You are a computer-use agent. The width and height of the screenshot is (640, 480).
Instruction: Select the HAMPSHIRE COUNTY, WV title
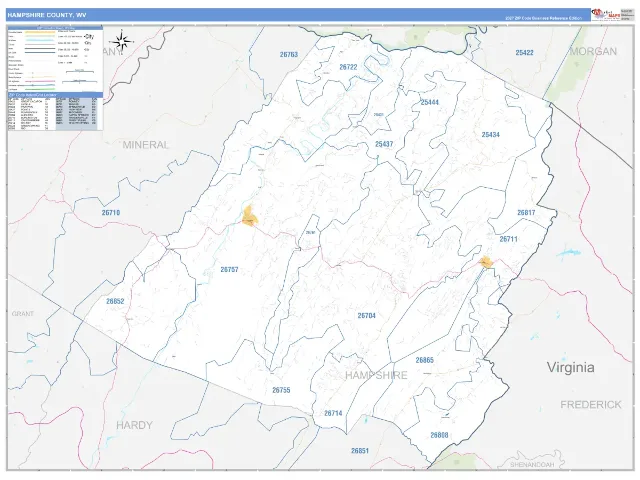pyautogui.click(x=47, y=15)
